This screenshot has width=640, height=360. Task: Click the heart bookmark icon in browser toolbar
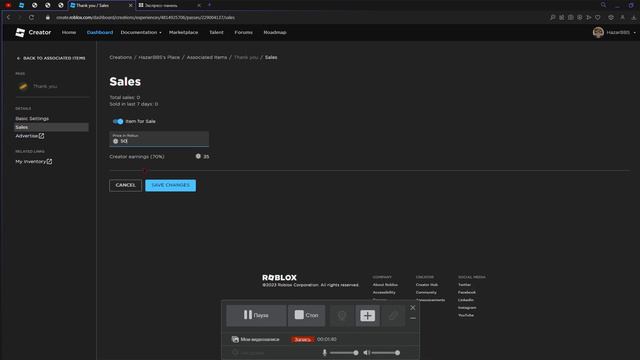(x=598, y=18)
